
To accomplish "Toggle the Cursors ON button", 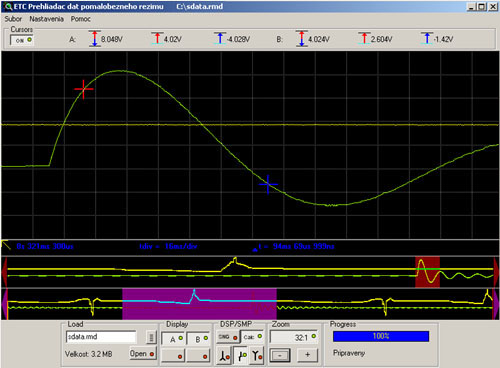I will point(22,40).
